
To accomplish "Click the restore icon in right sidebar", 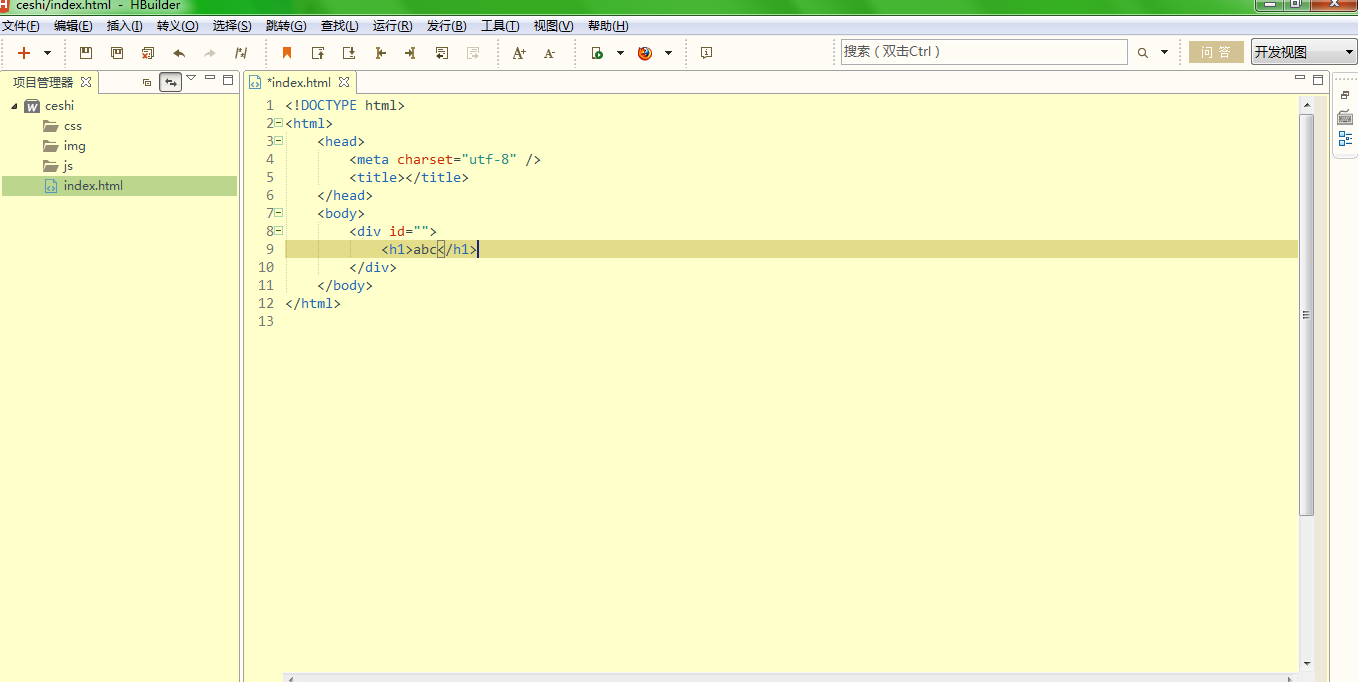I will tap(1345, 95).
